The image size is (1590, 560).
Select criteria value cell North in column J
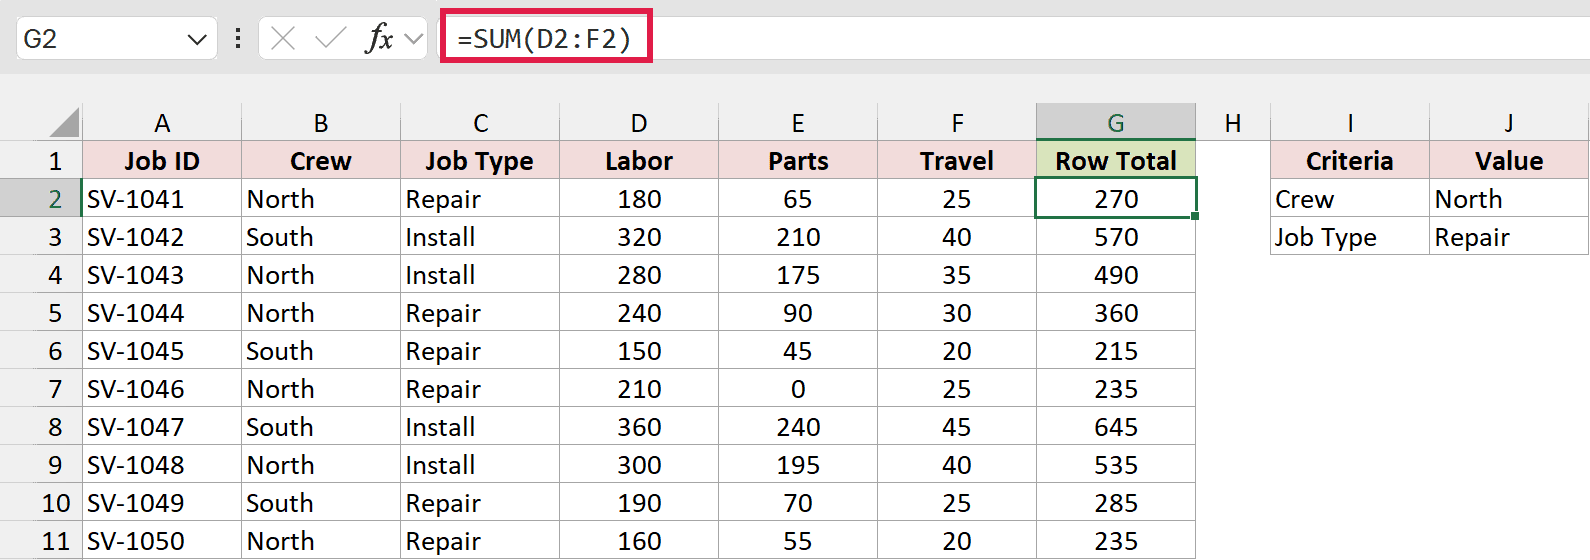point(1509,198)
